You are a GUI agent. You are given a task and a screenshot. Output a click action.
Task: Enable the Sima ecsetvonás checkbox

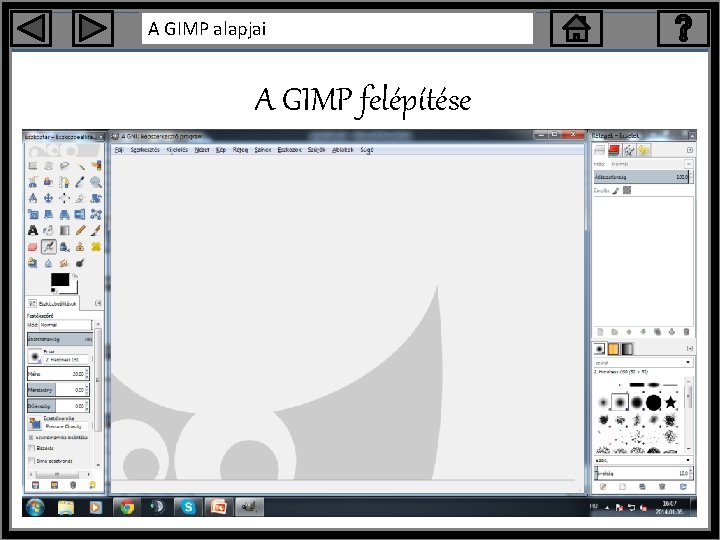pyautogui.click(x=31, y=461)
